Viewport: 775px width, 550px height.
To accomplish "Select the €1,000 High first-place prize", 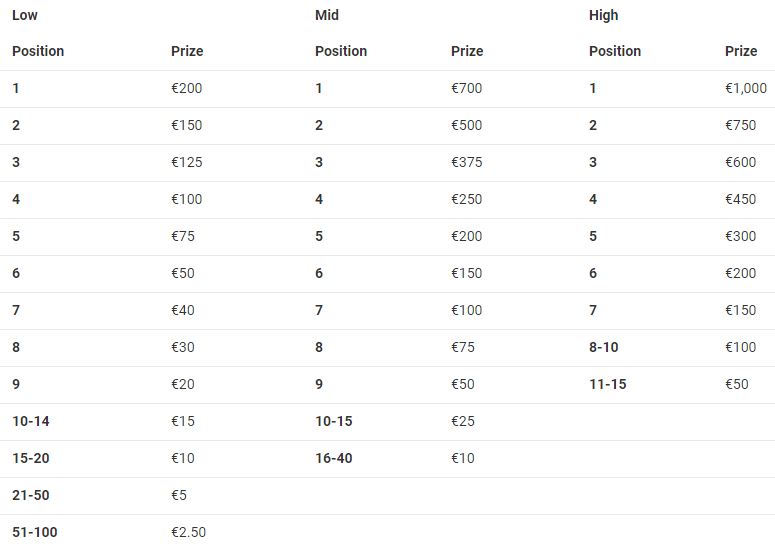I will [745, 88].
